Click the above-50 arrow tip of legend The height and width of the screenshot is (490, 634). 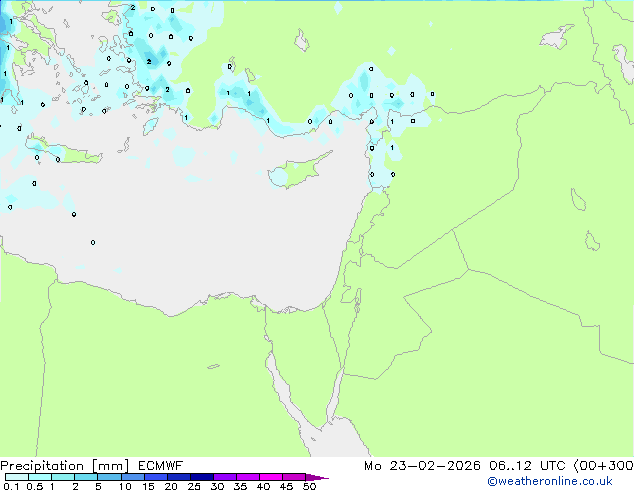coord(317,477)
